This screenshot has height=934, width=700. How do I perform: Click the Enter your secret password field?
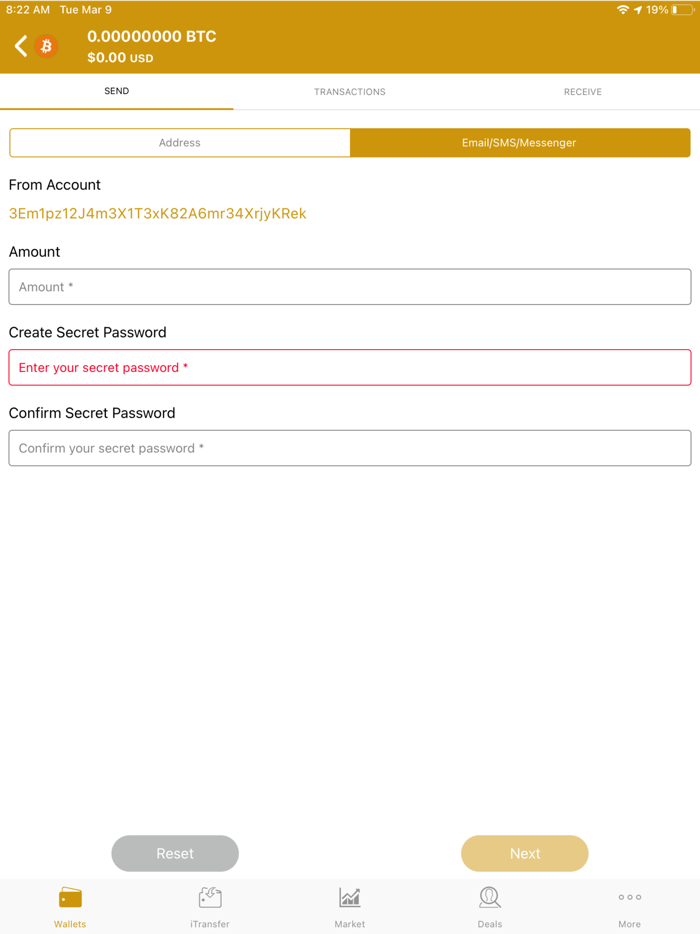[349, 367]
